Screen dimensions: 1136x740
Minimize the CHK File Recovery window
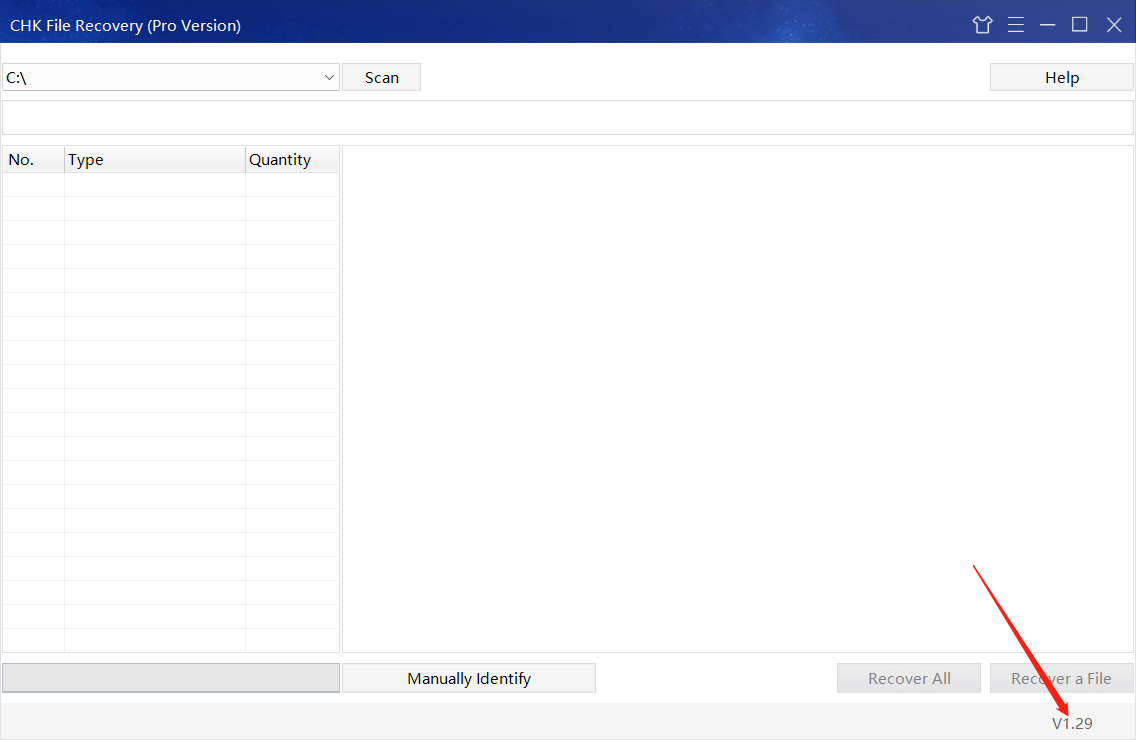click(x=1048, y=25)
